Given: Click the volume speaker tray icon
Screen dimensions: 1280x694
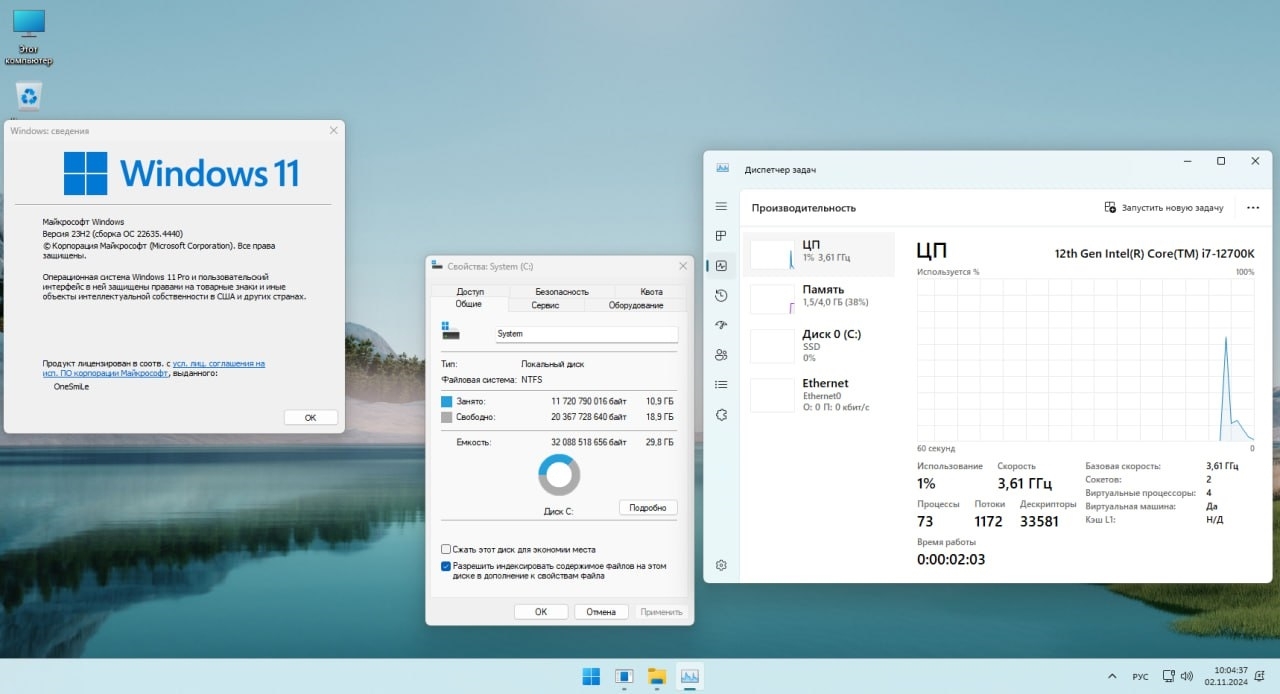Looking at the screenshot, I should coord(1187,676).
